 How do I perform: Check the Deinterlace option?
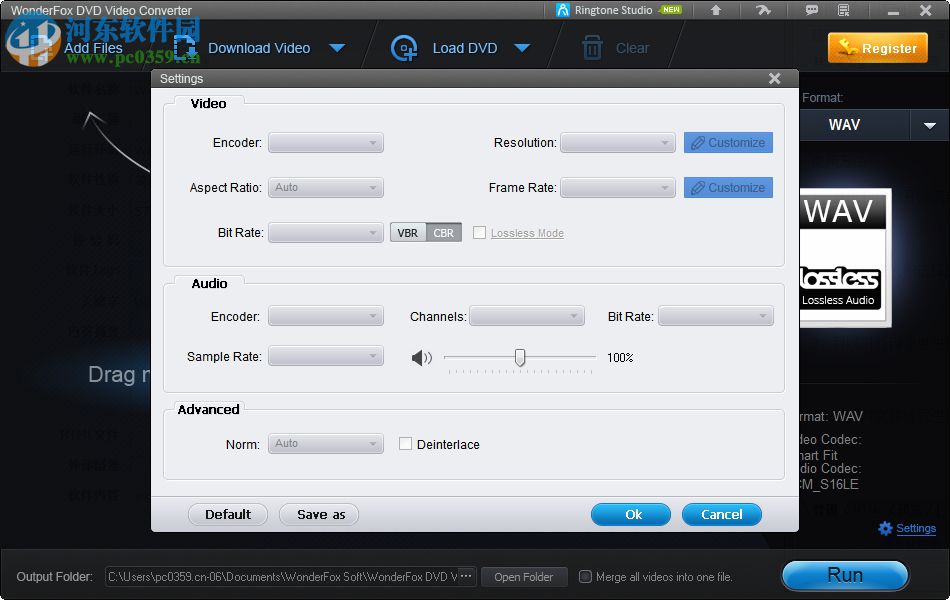[404, 444]
